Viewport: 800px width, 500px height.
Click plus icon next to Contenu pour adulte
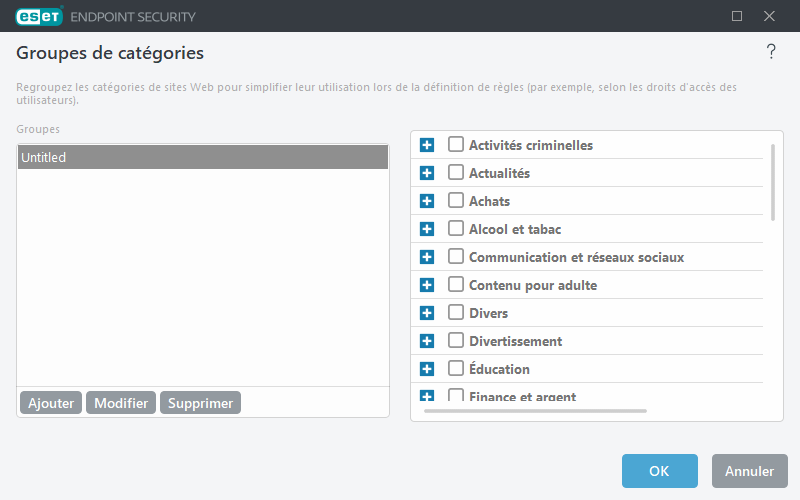pyautogui.click(x=427, y=285)
